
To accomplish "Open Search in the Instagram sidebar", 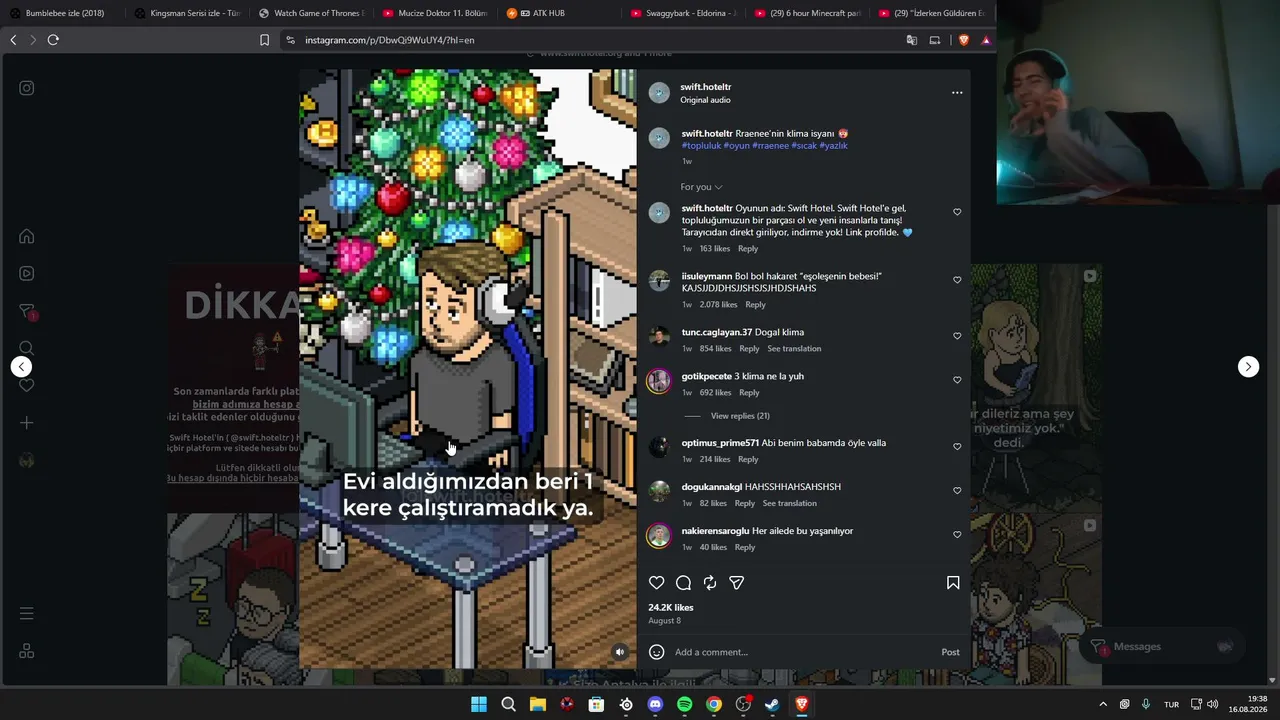I will 27,348.
